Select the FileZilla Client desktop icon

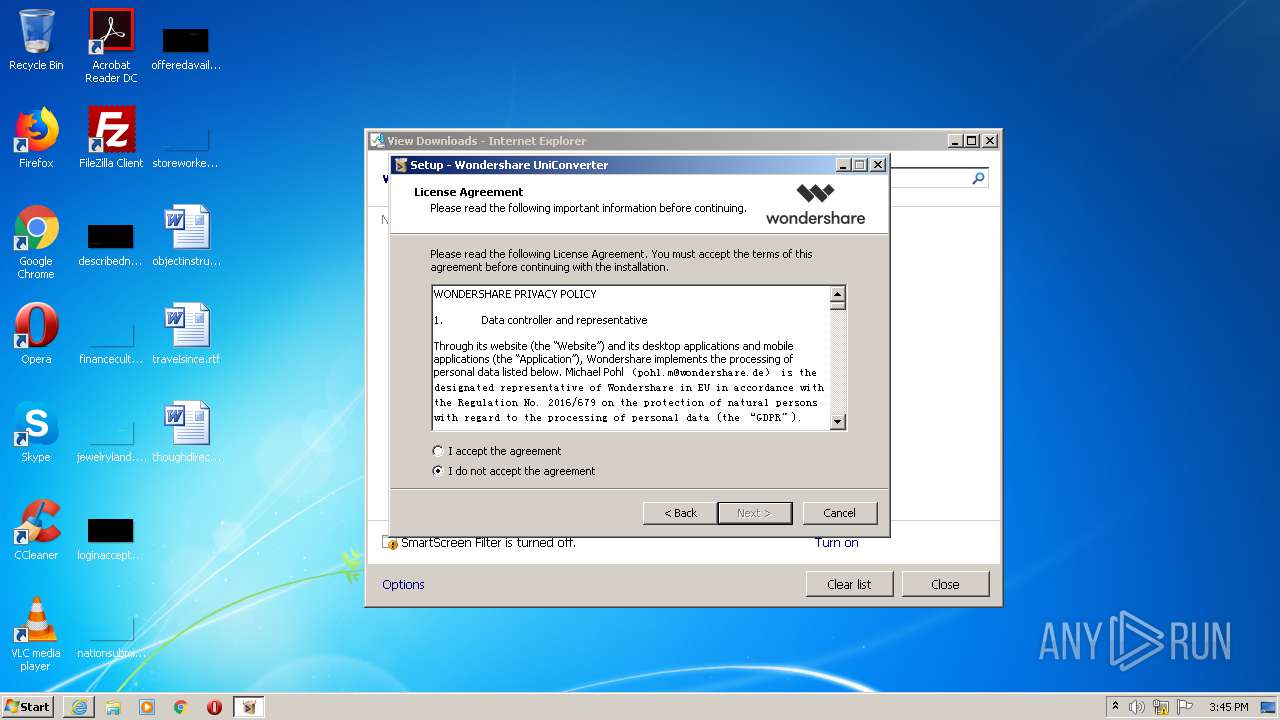(x=111, y=139)
